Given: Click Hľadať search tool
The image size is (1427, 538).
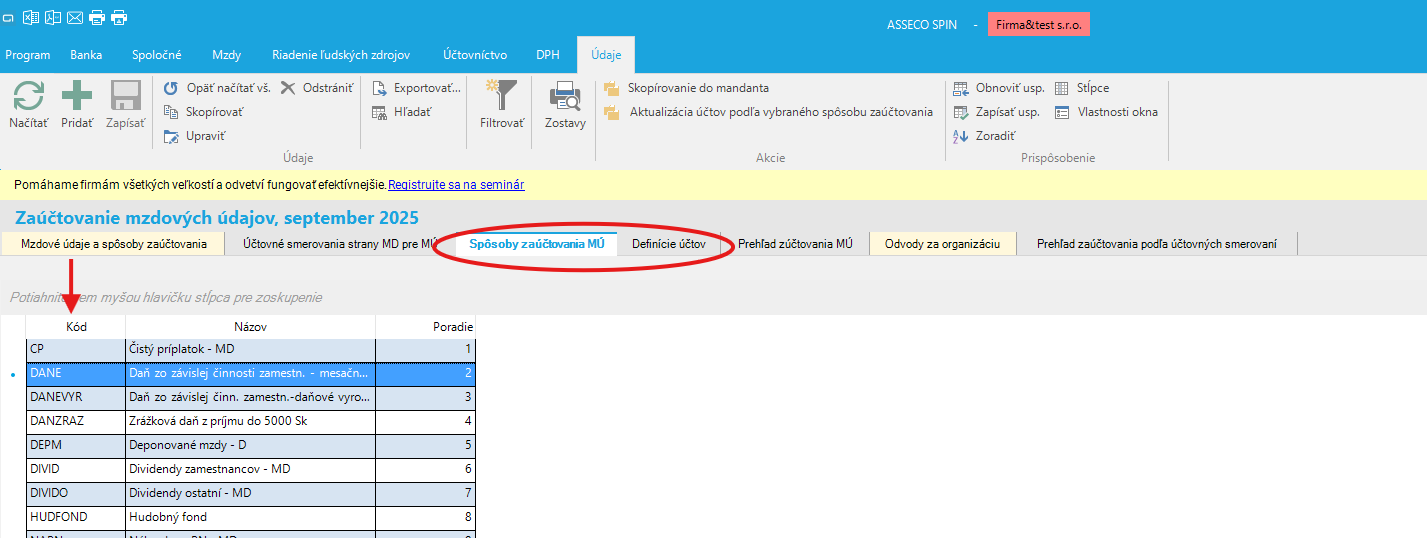Looking at the screenshot, I should (380, 112).
